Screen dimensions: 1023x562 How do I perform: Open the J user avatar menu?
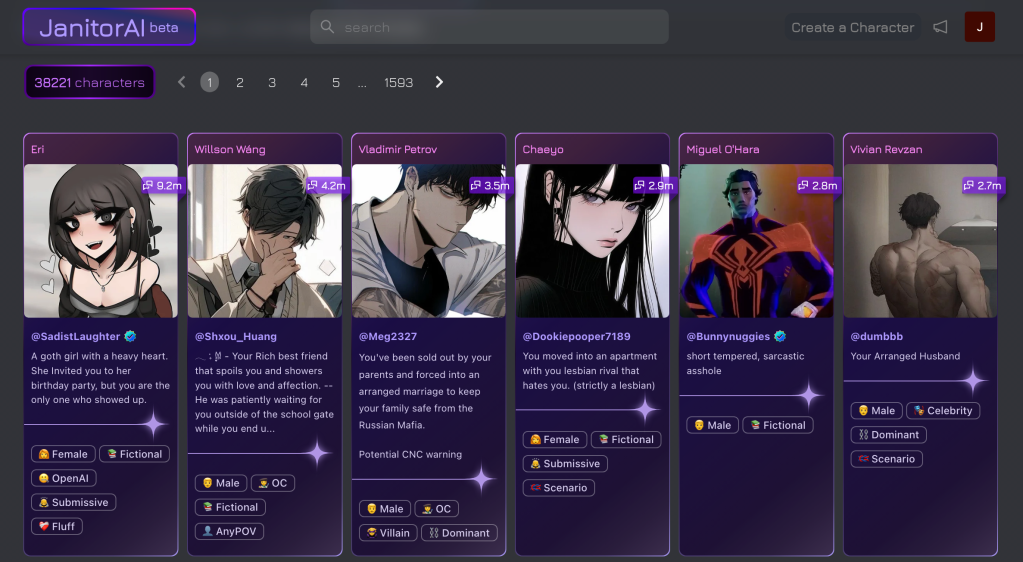point(979,27)
